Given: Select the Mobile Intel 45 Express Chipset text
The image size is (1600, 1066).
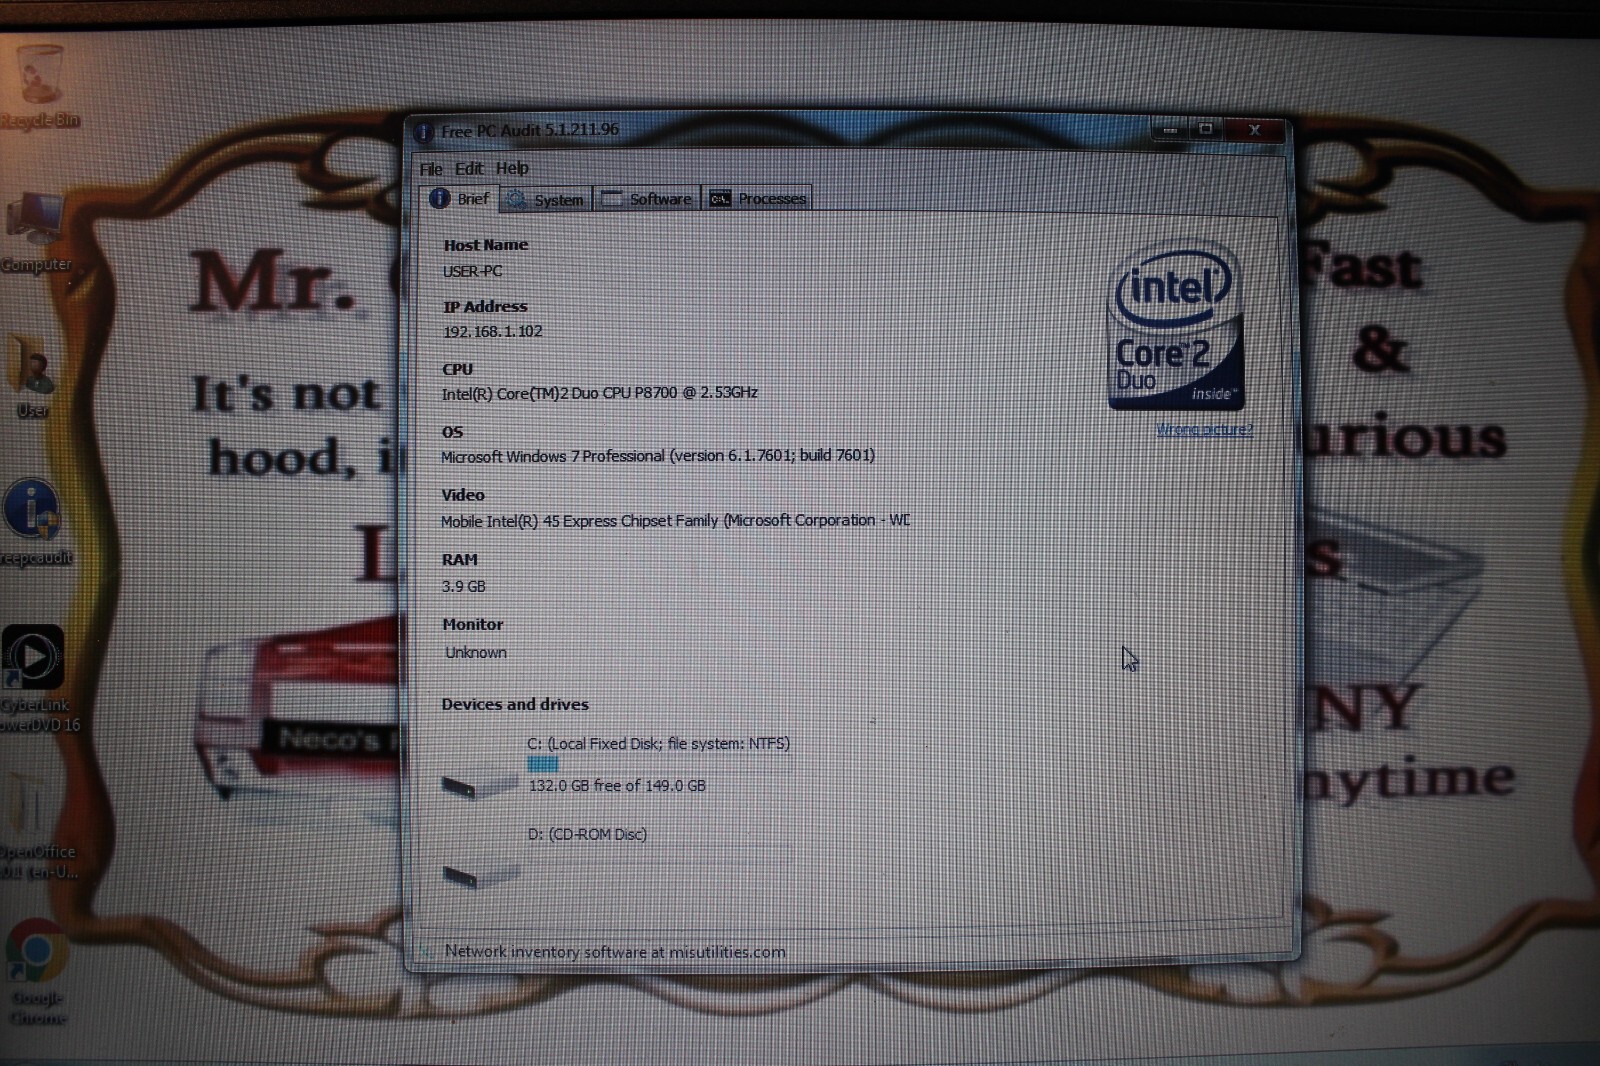Looking at the screenshot, I should coord(676,521).
